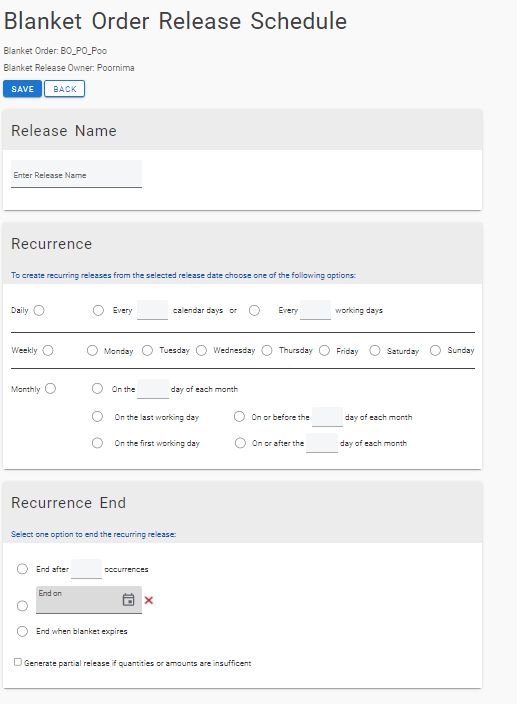Click the BACK button

65,89
